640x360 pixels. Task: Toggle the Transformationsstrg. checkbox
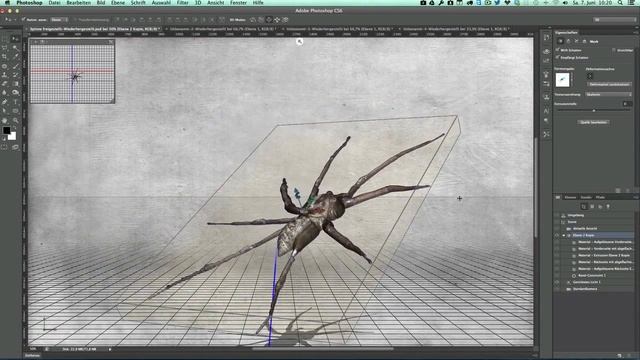tap(76, 19)
